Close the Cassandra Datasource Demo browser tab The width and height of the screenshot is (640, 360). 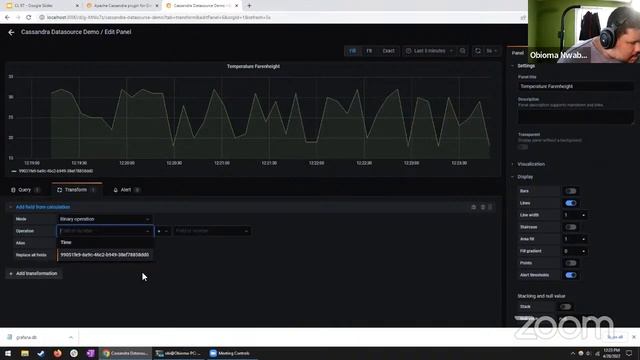click(236, 6)
